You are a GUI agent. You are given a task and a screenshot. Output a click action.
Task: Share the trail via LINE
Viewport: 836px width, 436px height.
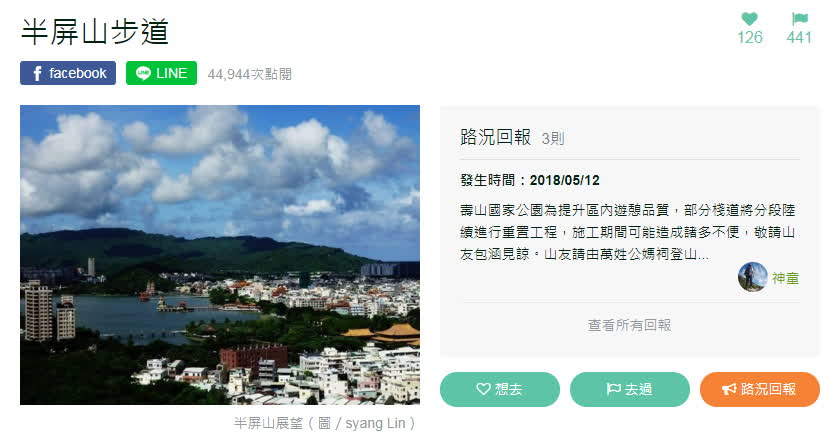coord(161,73)
